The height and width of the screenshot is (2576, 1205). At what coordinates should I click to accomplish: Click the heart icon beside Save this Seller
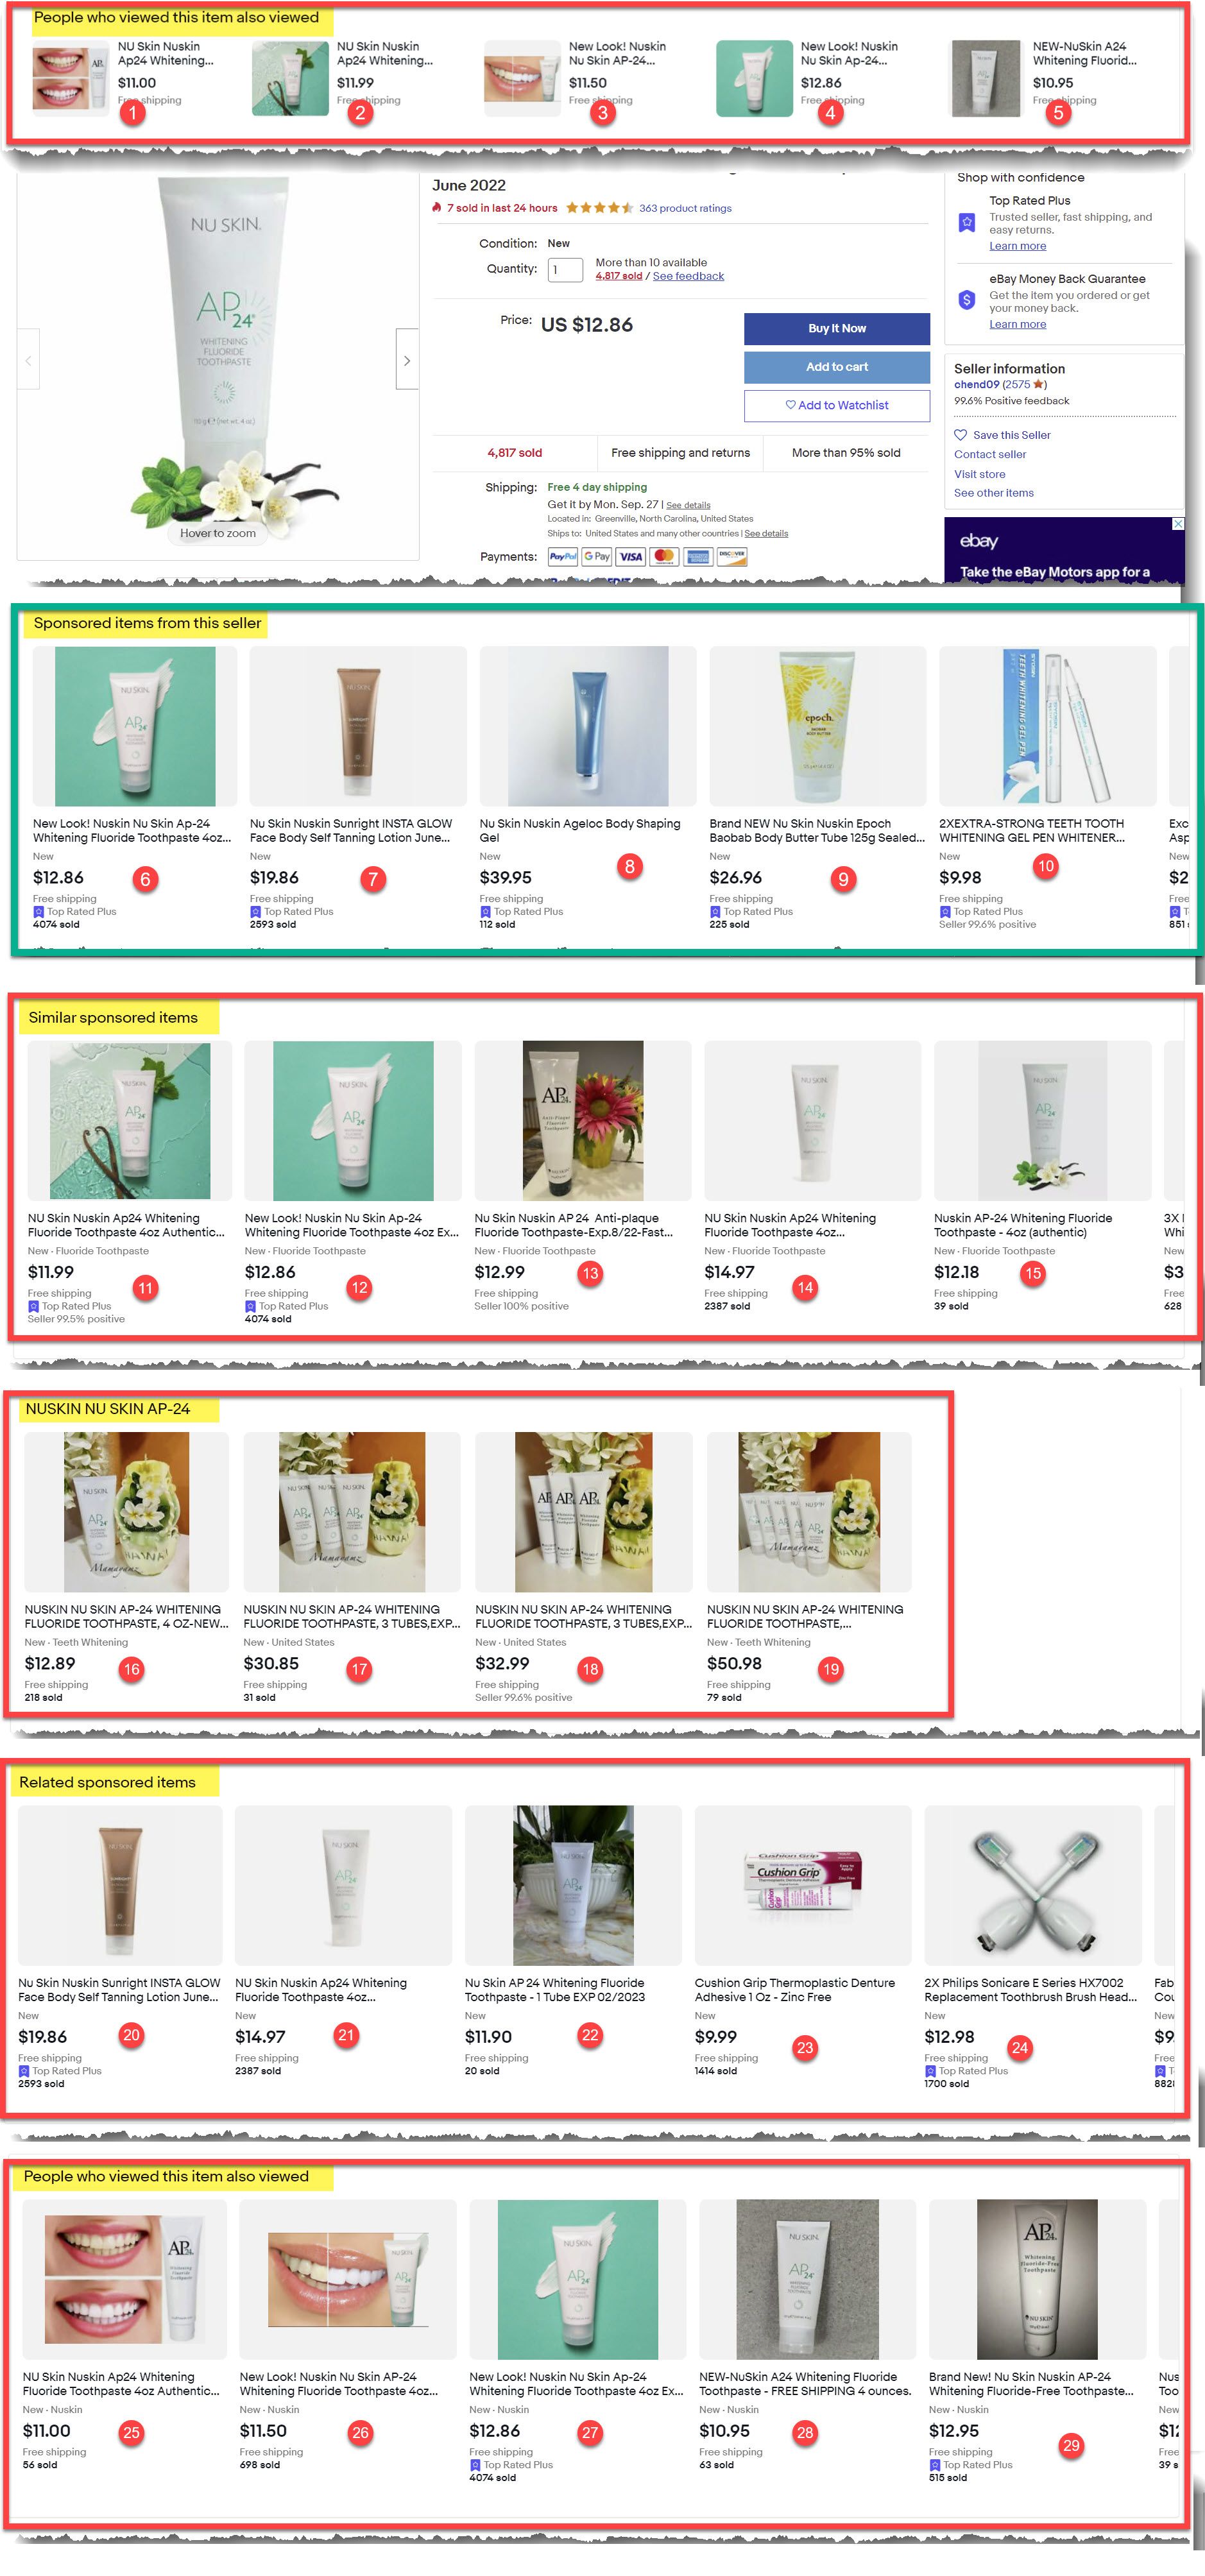click(960, 435)
